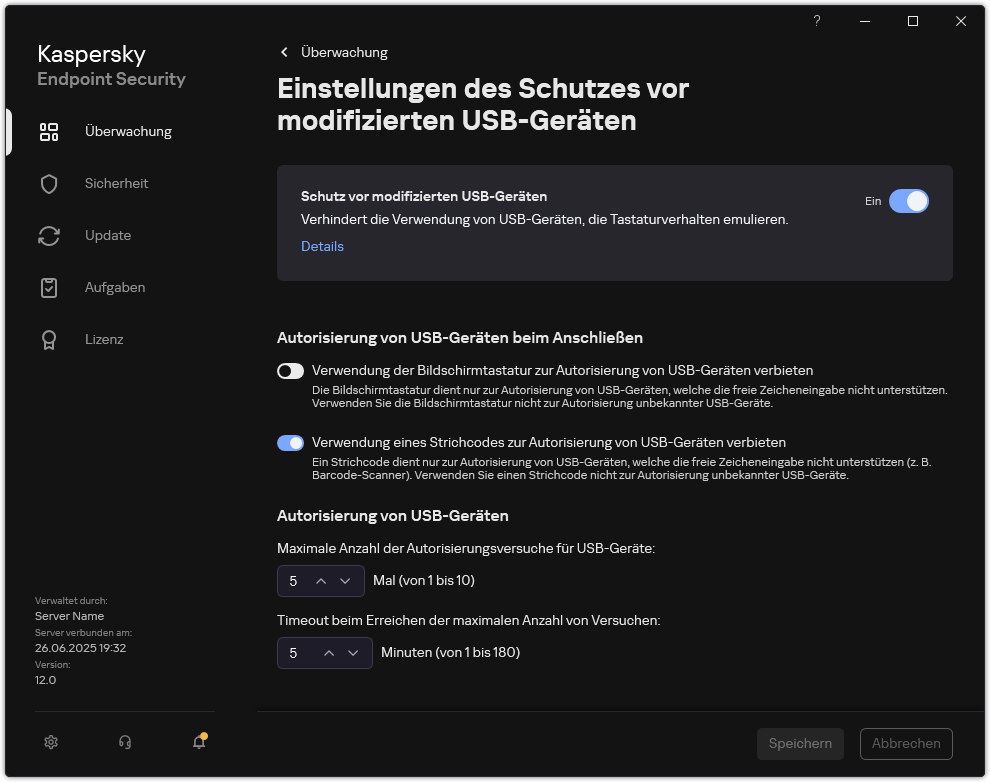Click the support headset icon
The image size is (990, 782).
pos(124,742)
